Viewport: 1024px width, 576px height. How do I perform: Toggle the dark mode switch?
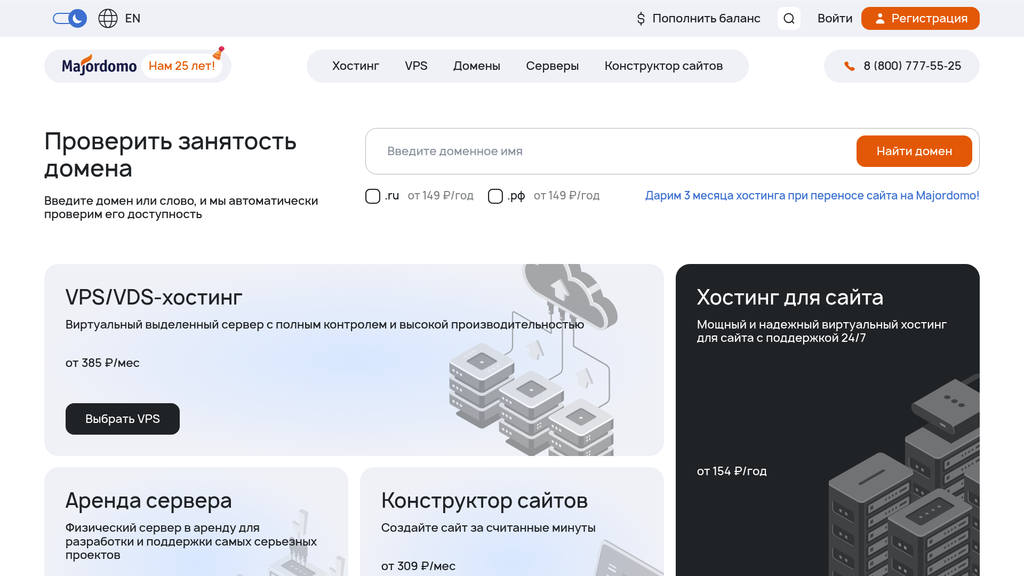coord(68,18)
